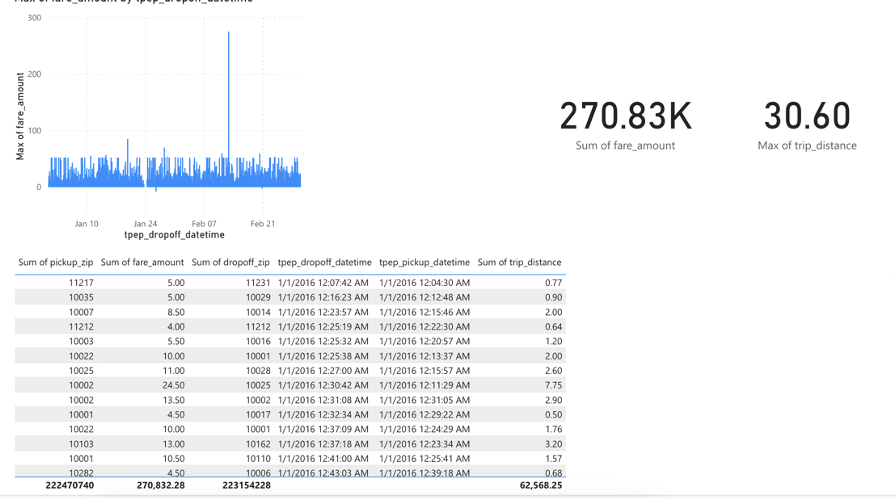896x498 pixels.
Task: Select the row with pickup zip 10103
Action: pyautogui.click(x=290, y=444)
